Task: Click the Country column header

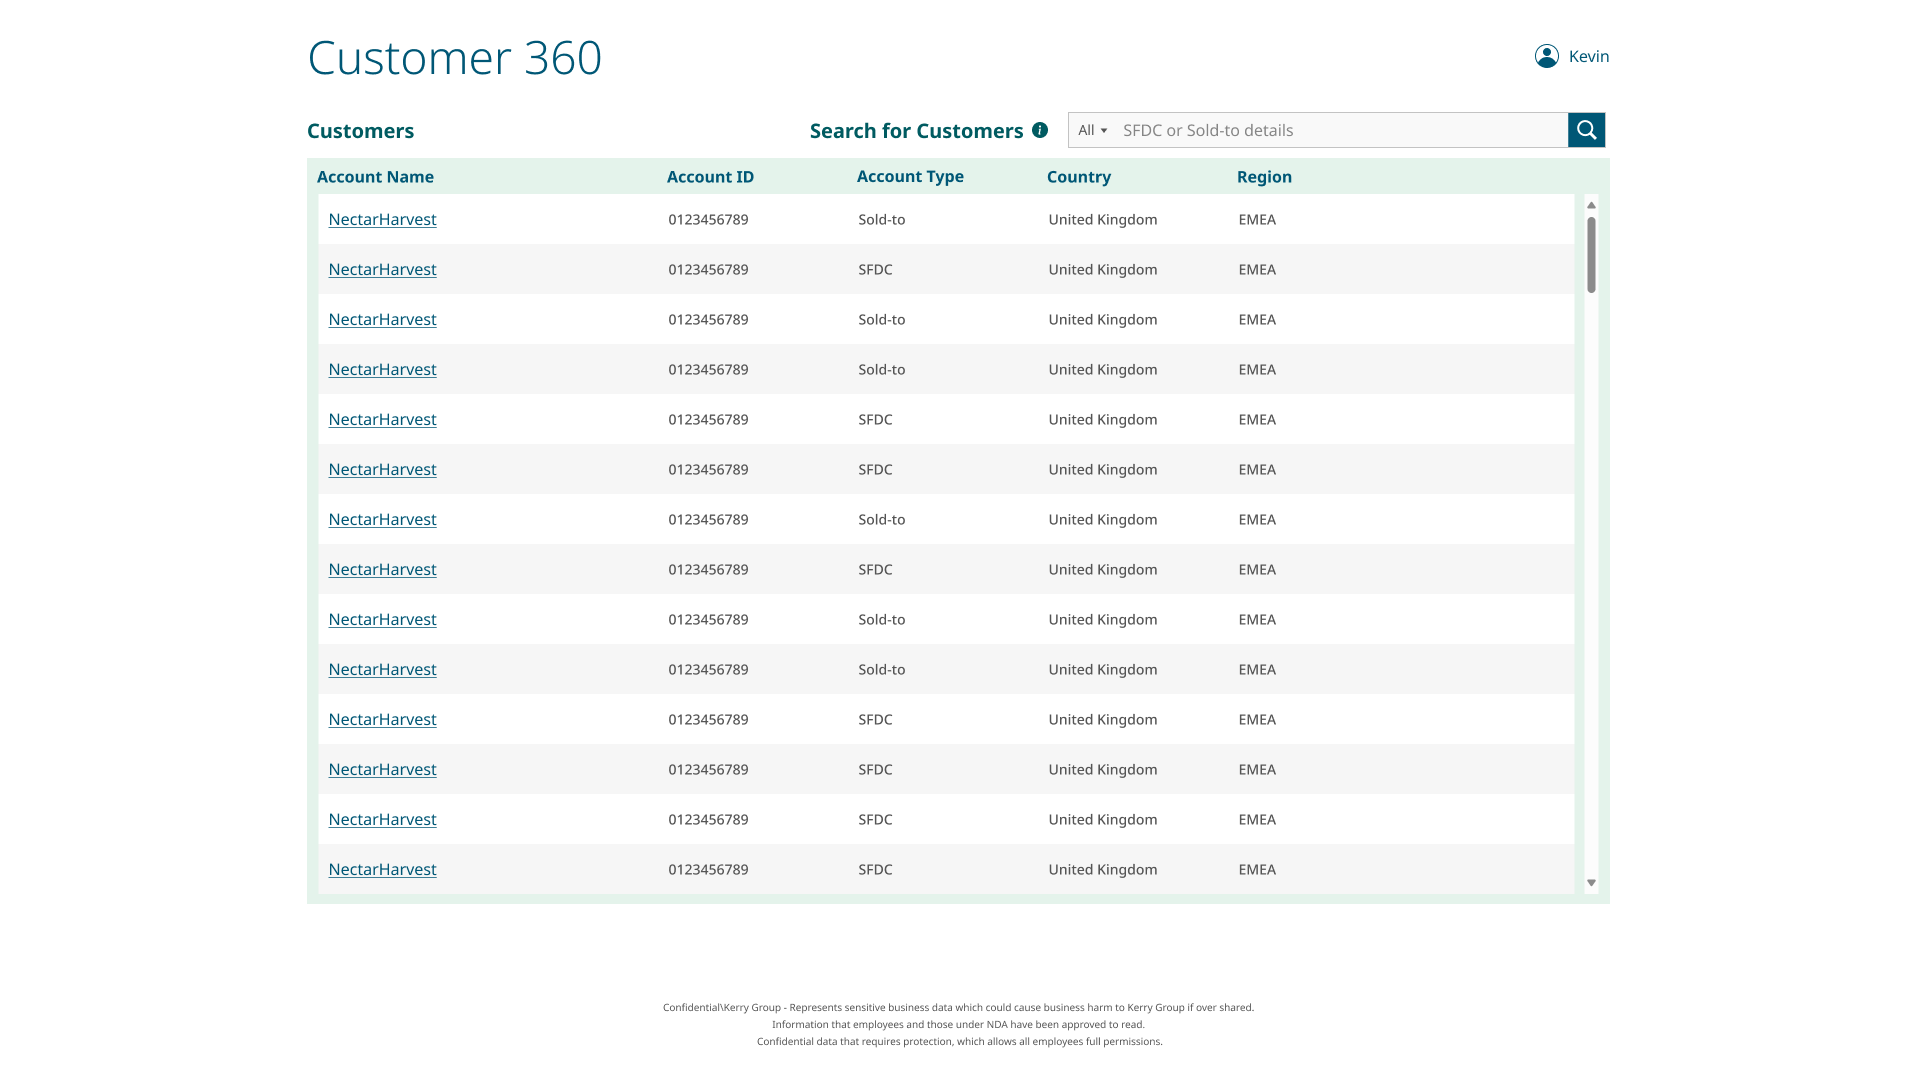Action: (x=1078, y=177)
